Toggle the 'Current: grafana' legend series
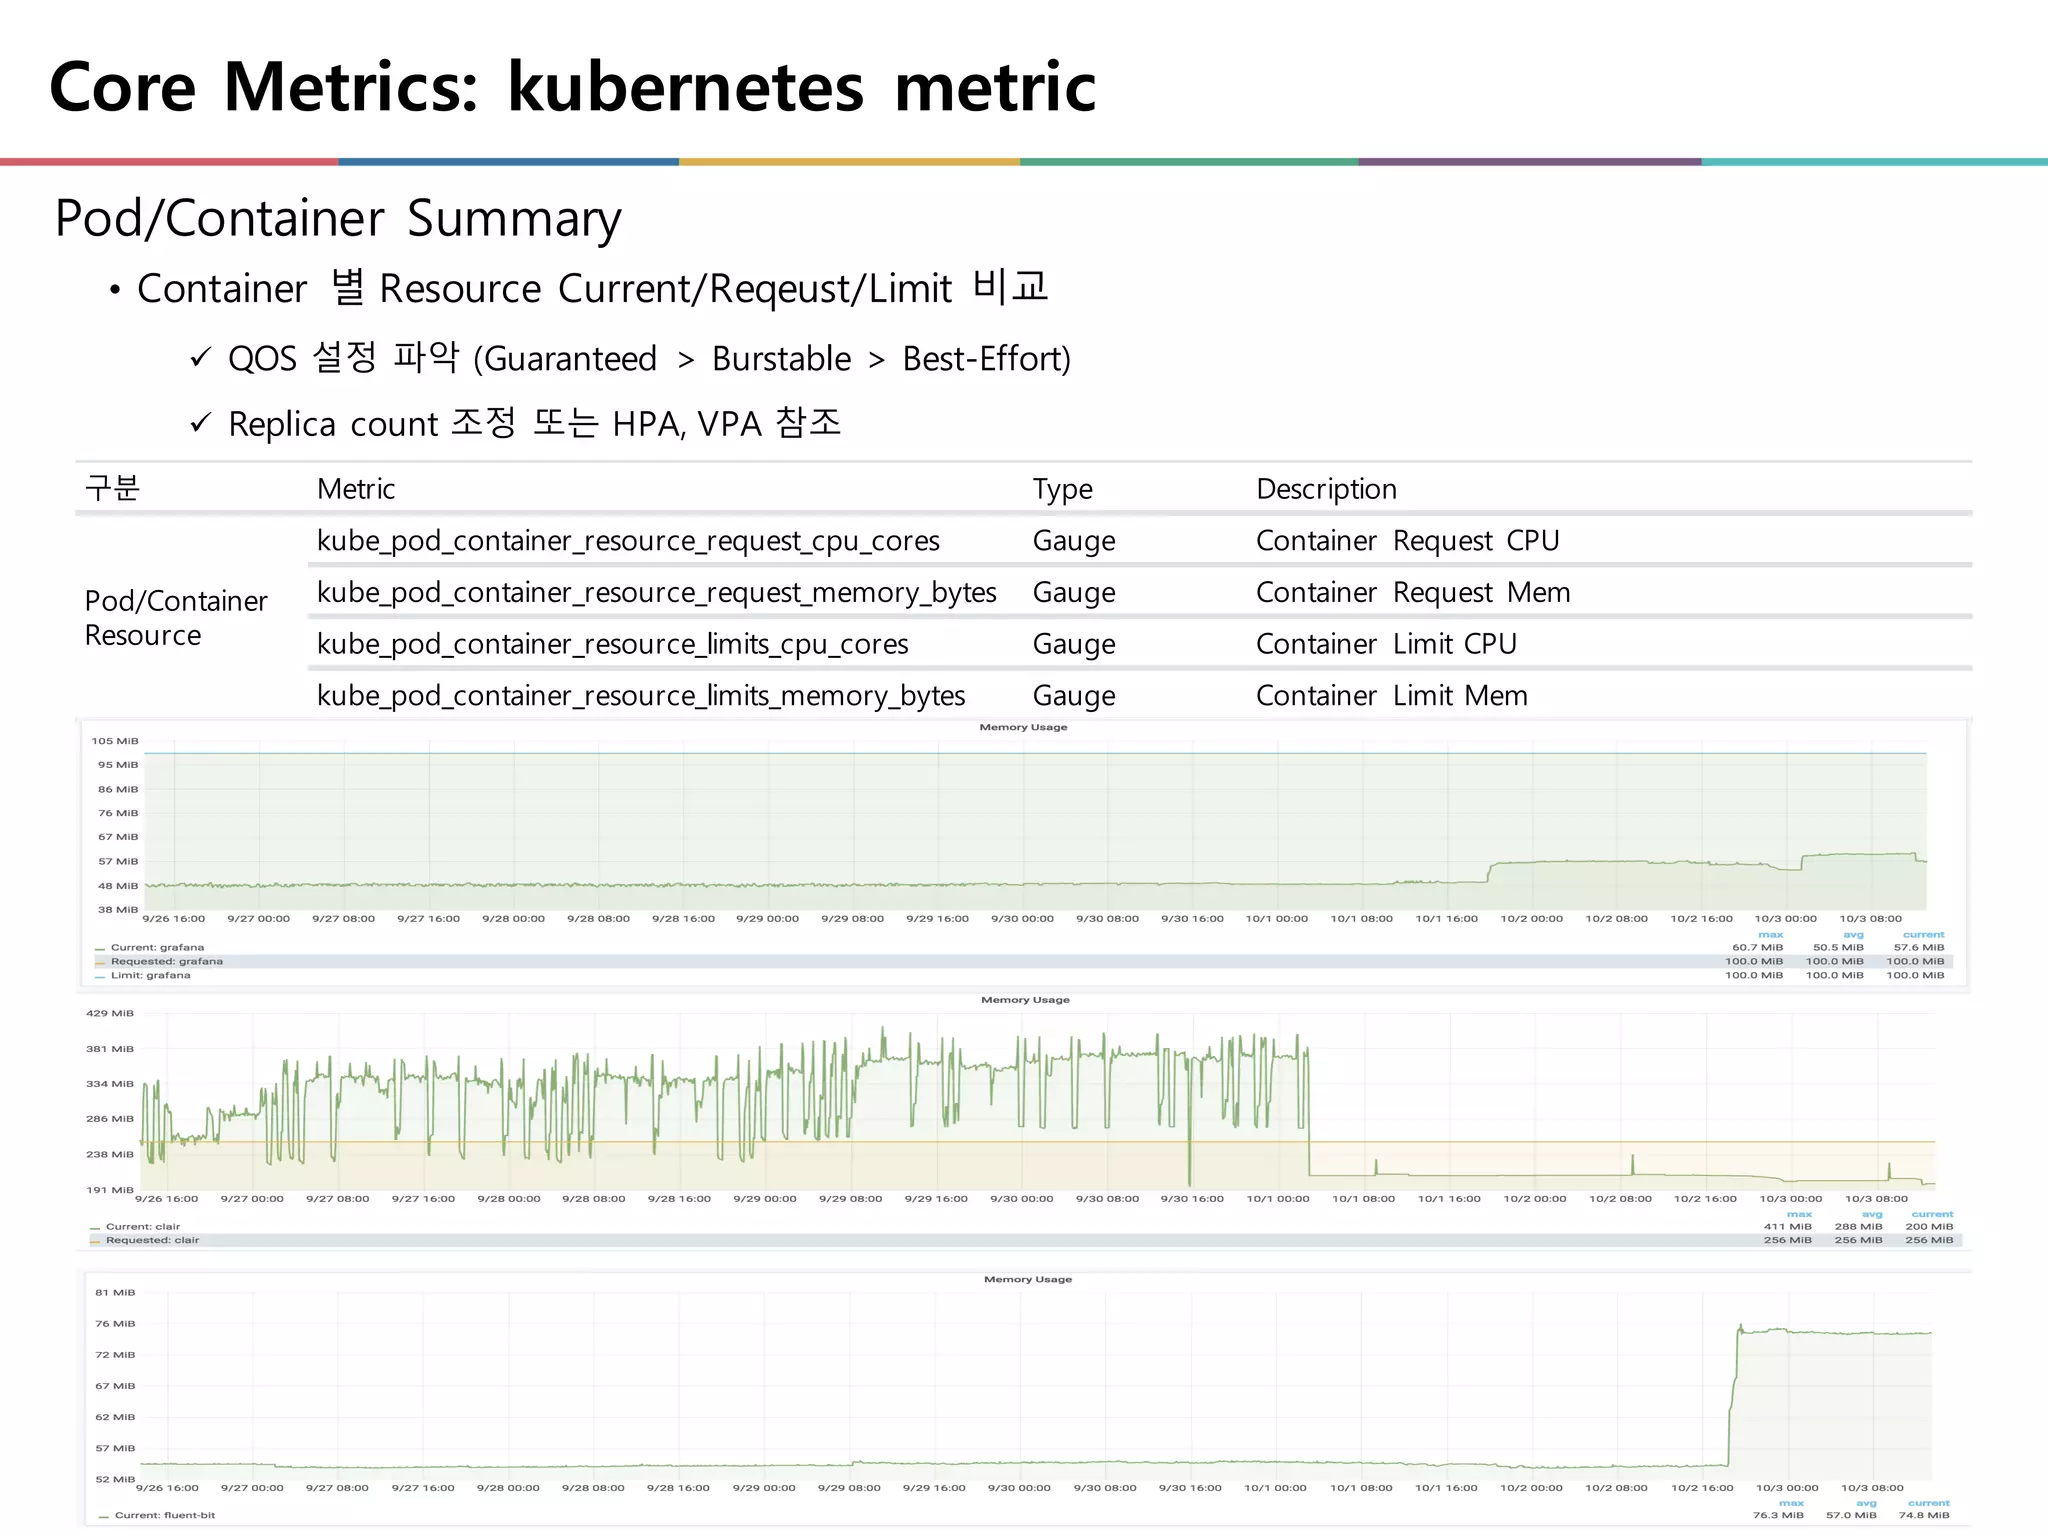 (x=156, y=947)
